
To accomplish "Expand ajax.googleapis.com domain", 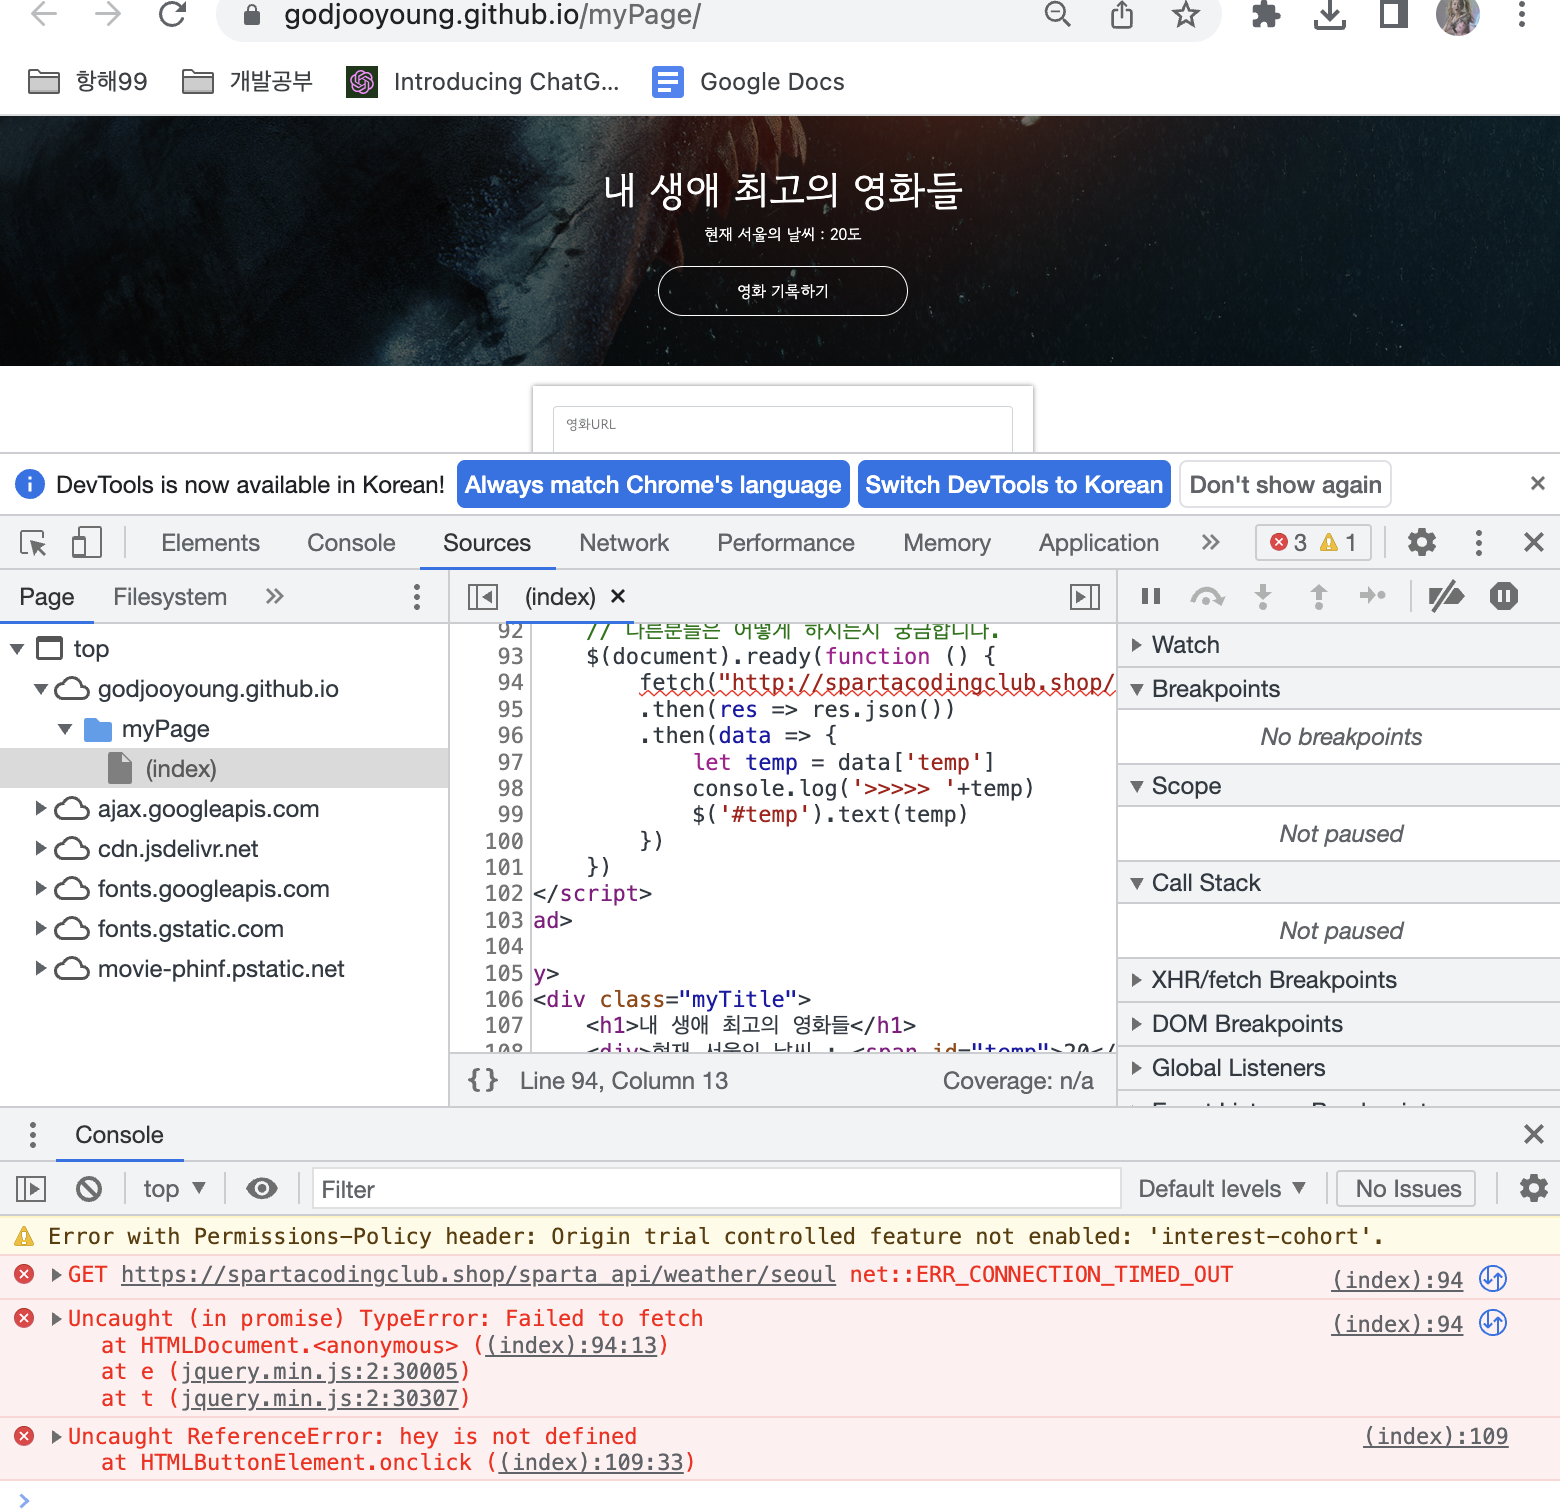I will tap(41, 808).
